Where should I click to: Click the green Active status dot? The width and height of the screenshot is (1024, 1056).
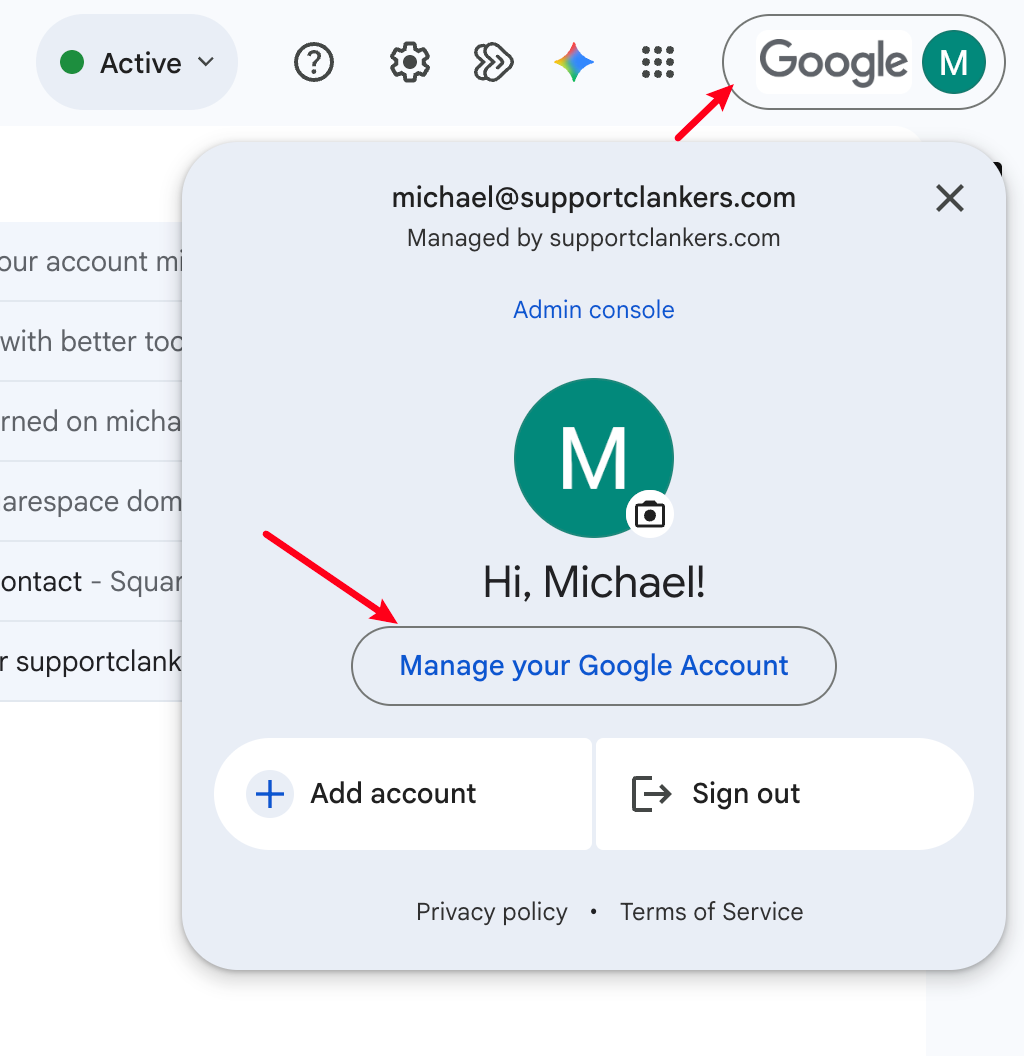pos(72,62)
